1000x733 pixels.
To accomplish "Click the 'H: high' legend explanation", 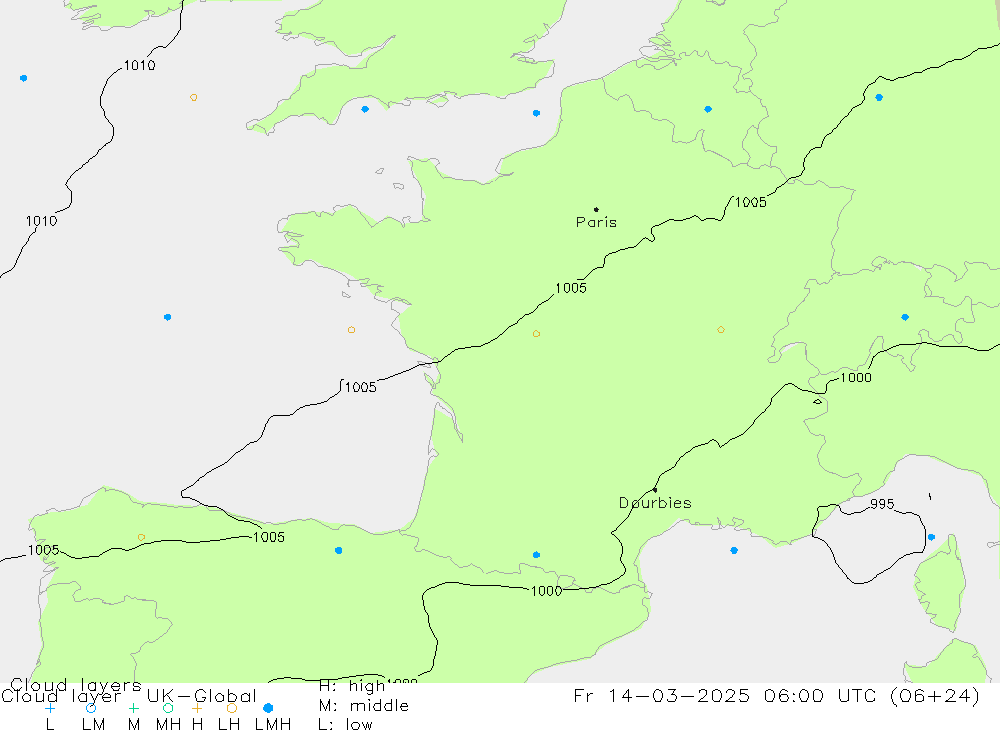I will (352, 686).
